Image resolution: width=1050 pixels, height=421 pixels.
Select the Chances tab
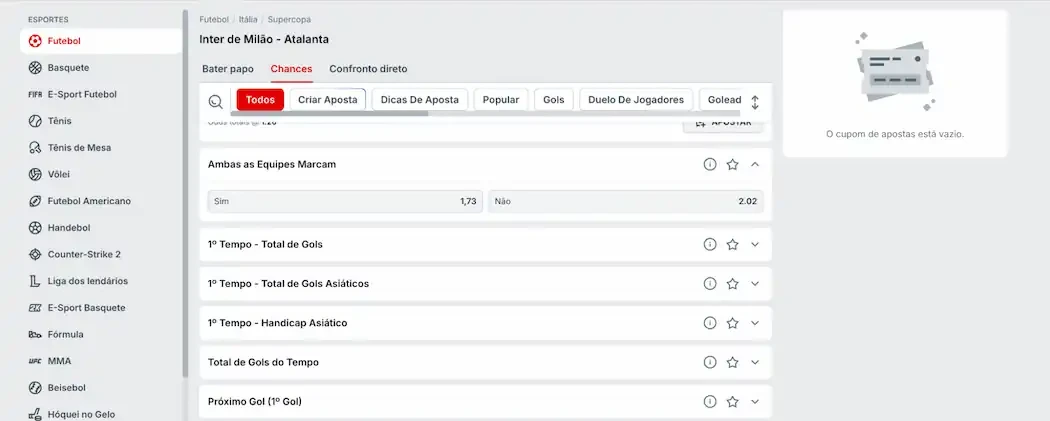coord(291,69)
